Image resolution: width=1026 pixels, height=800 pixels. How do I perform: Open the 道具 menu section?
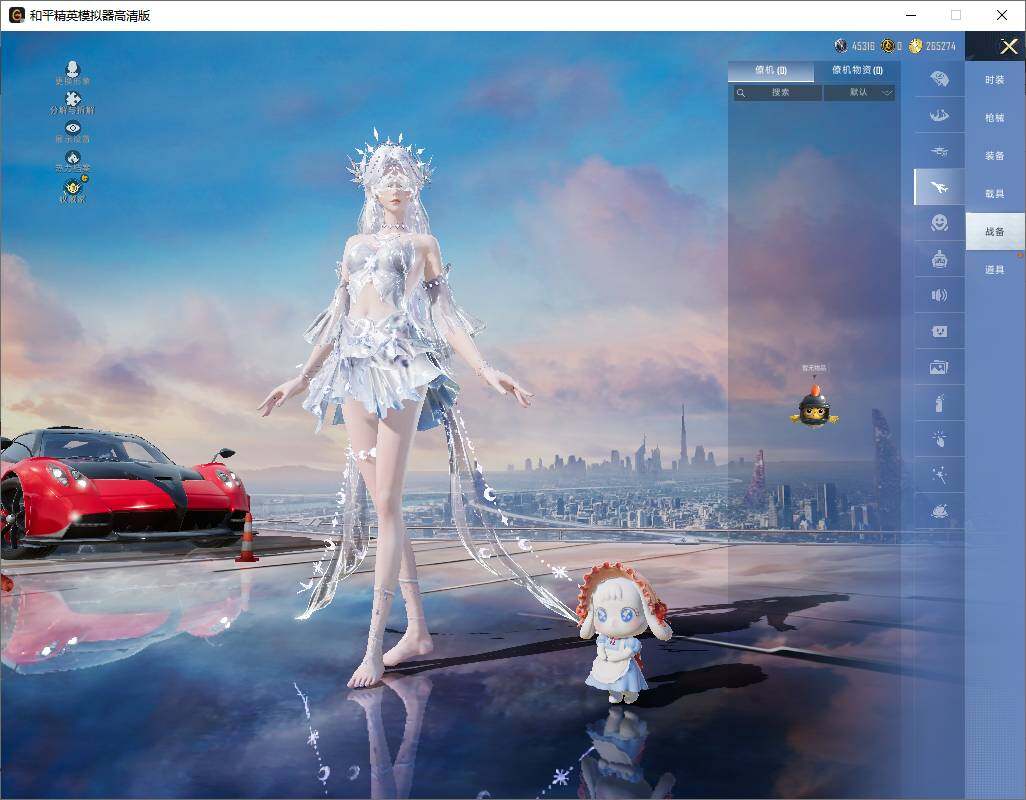click(995, 270)
